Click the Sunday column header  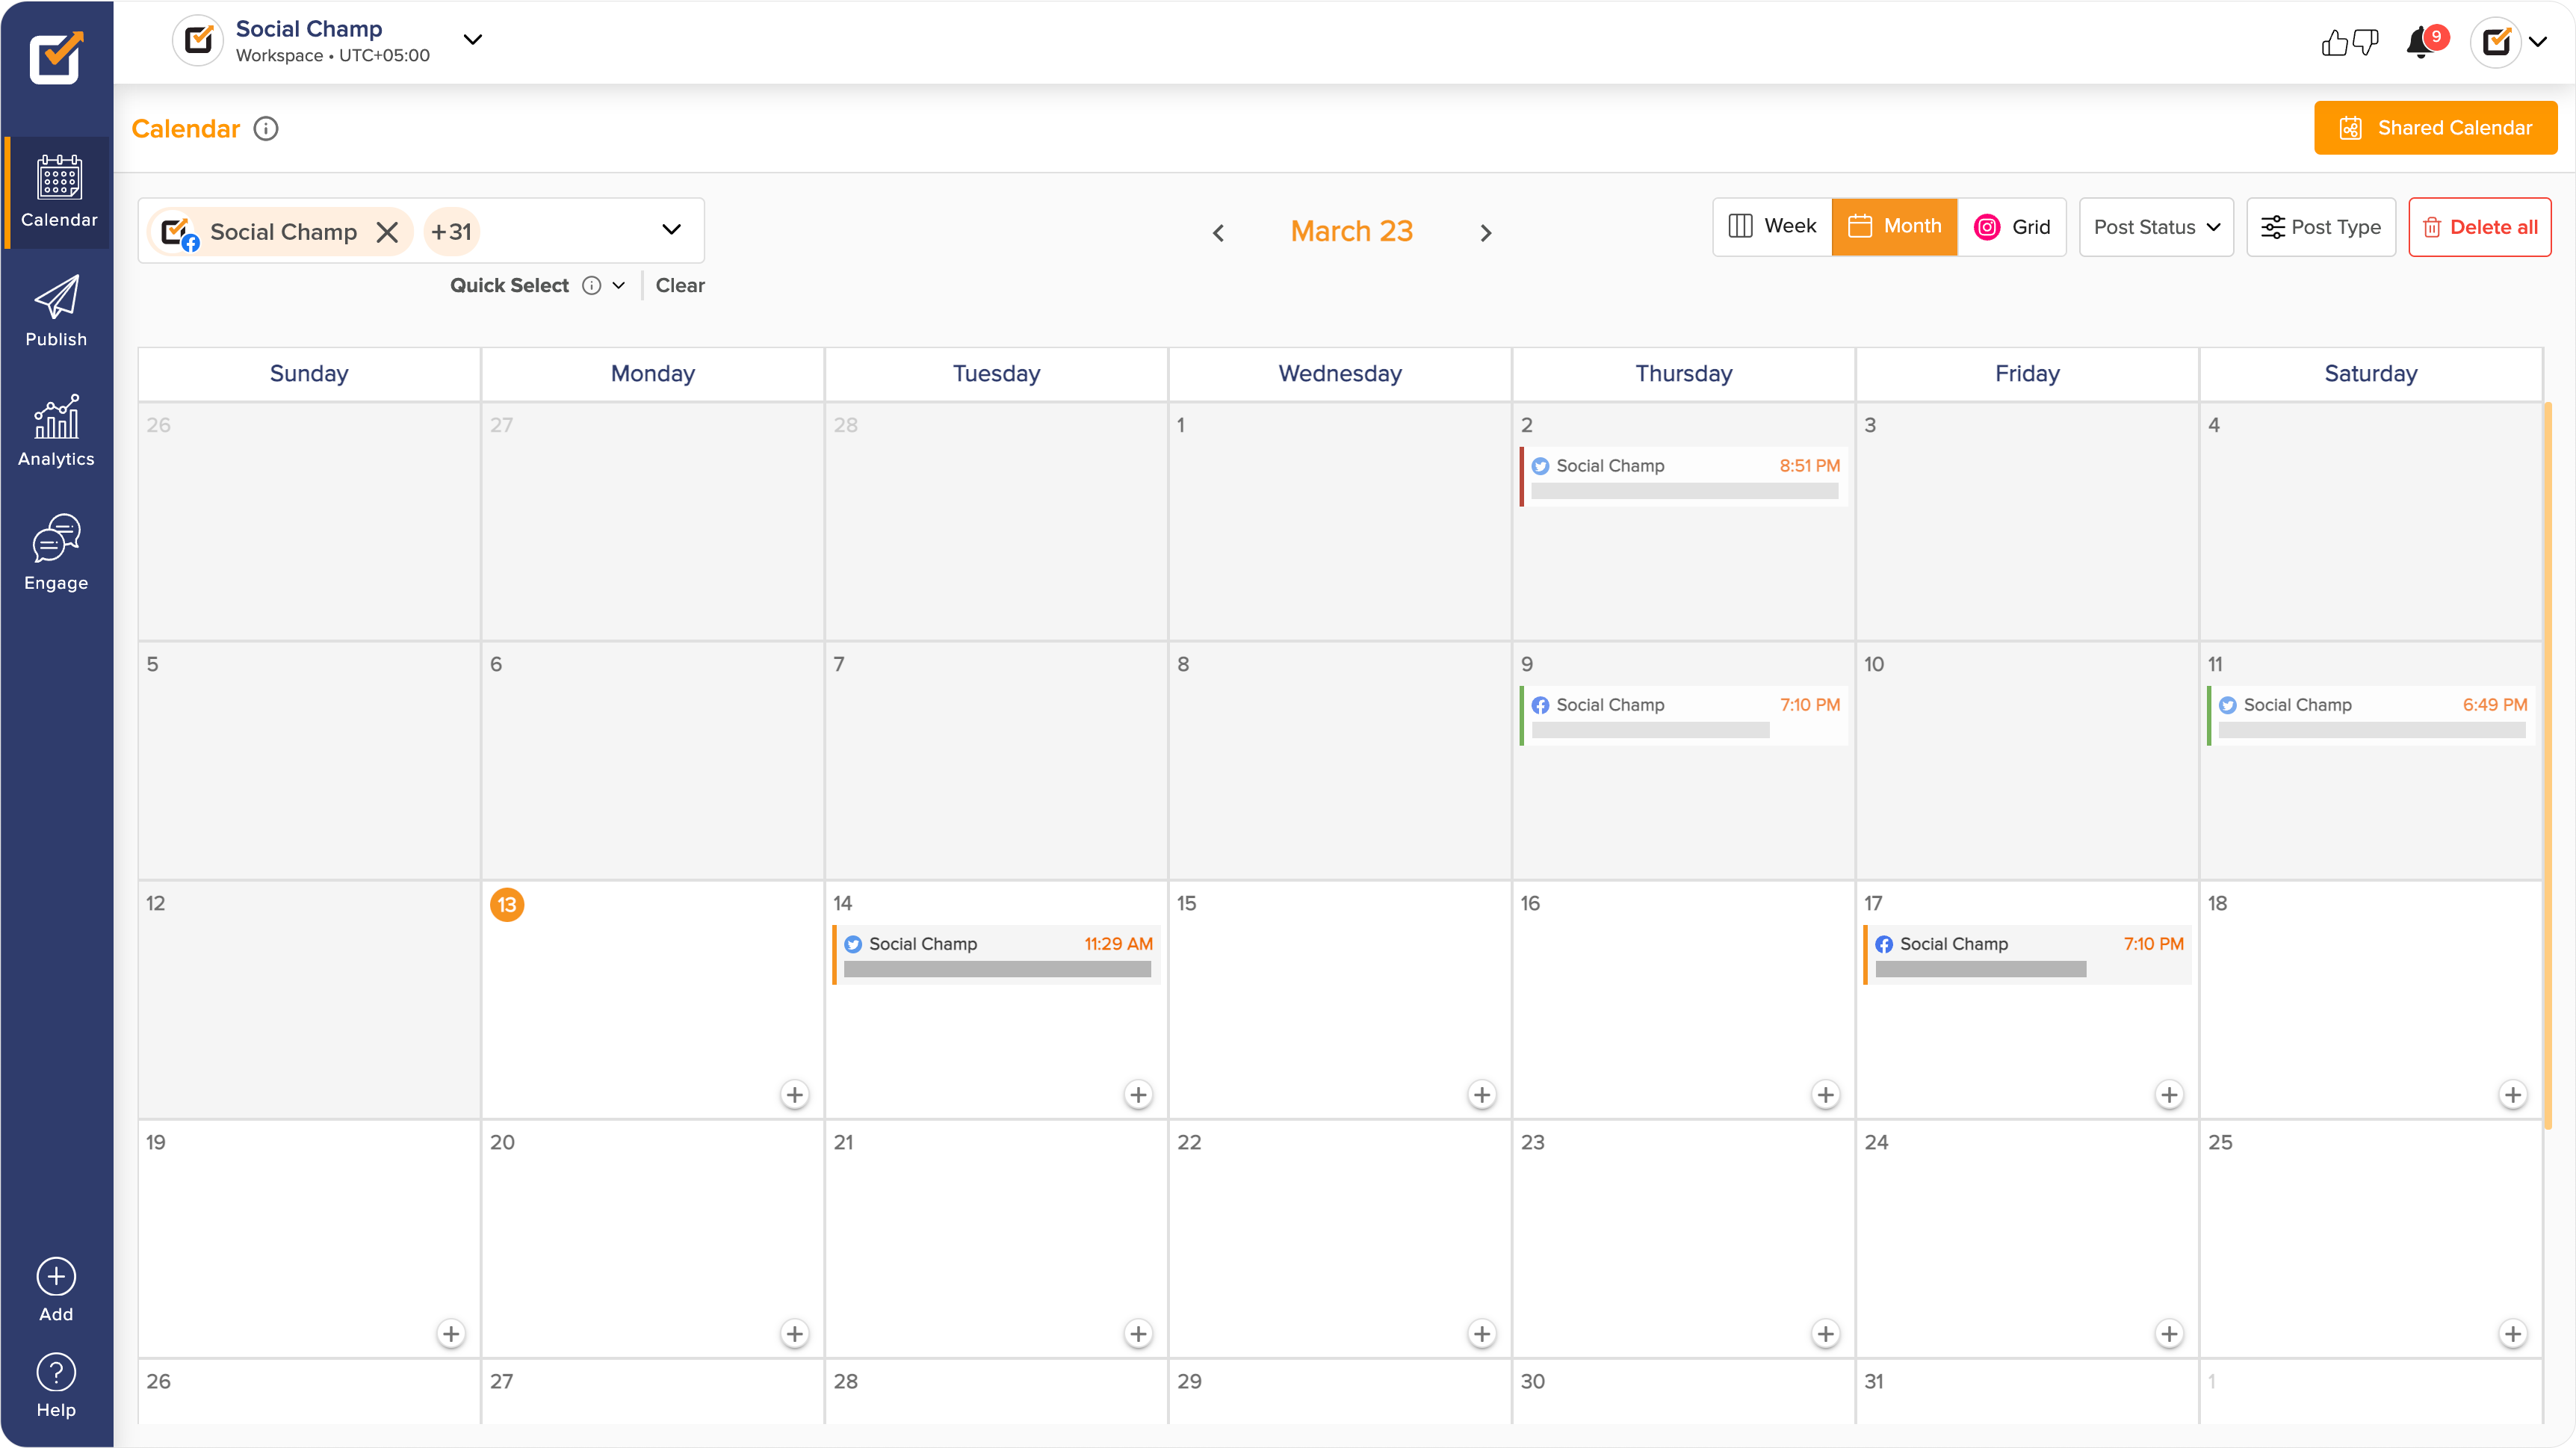pyautogui.click(x=309, y=374)
